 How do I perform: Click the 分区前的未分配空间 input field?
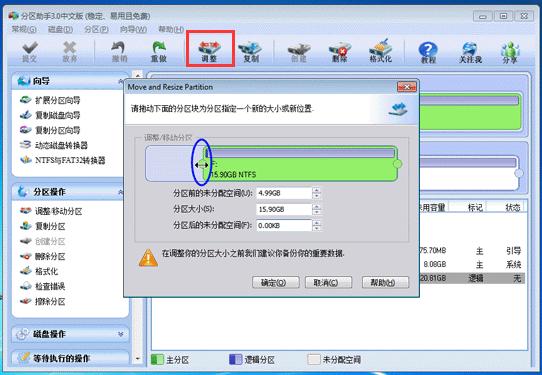pos(284,193)
